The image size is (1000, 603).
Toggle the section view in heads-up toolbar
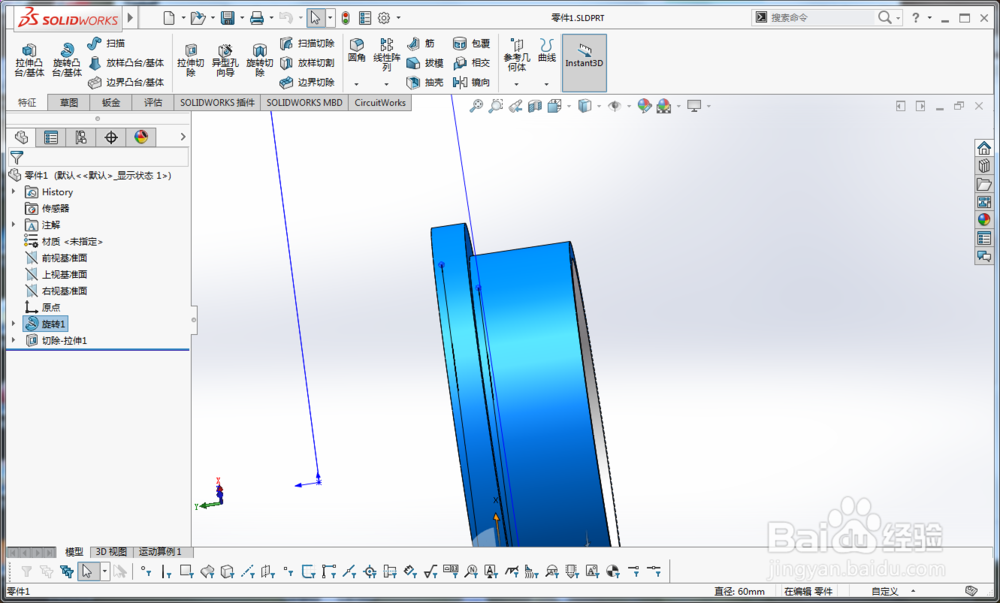[534, 105]
